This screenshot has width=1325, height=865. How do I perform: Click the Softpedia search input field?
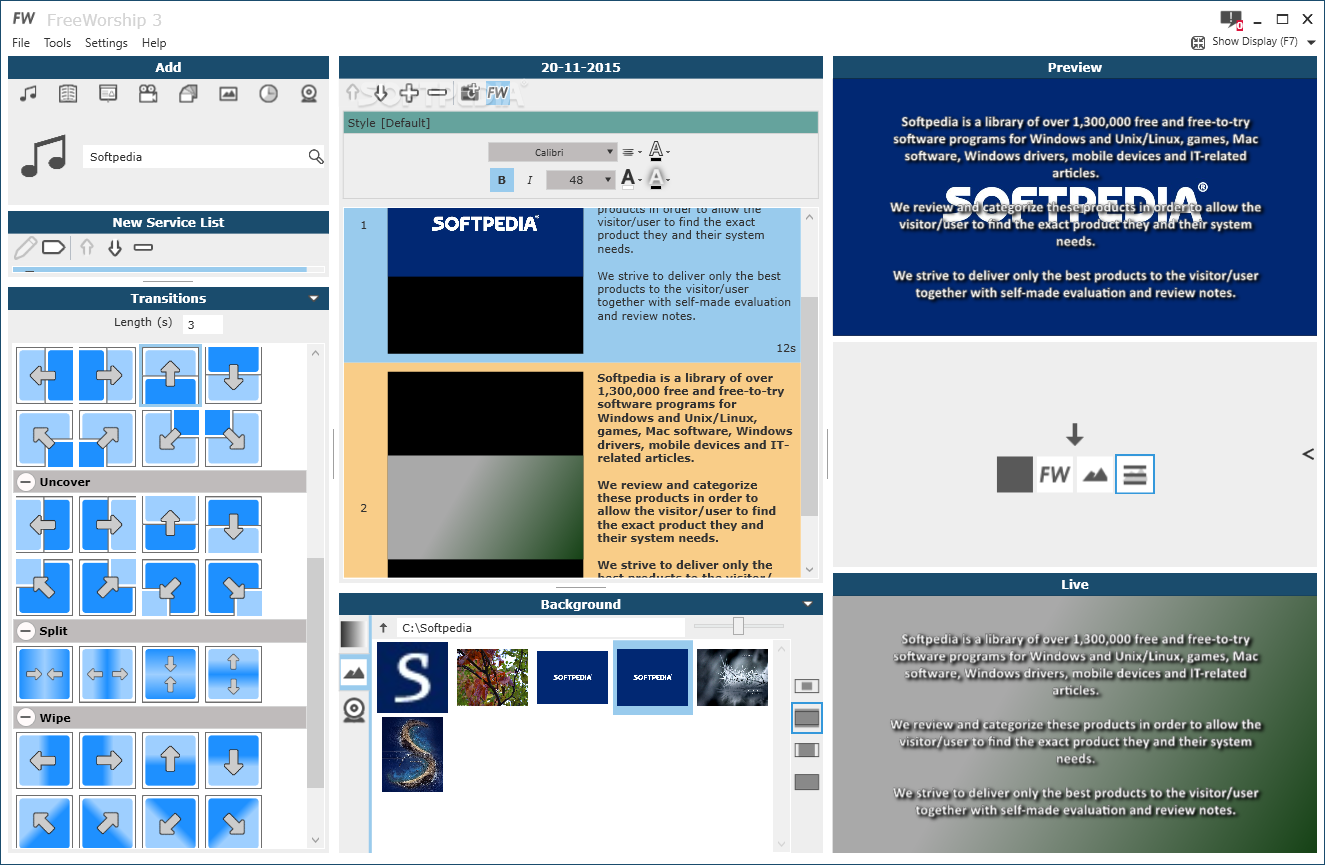pyautogui.click(x=195, y=157)
